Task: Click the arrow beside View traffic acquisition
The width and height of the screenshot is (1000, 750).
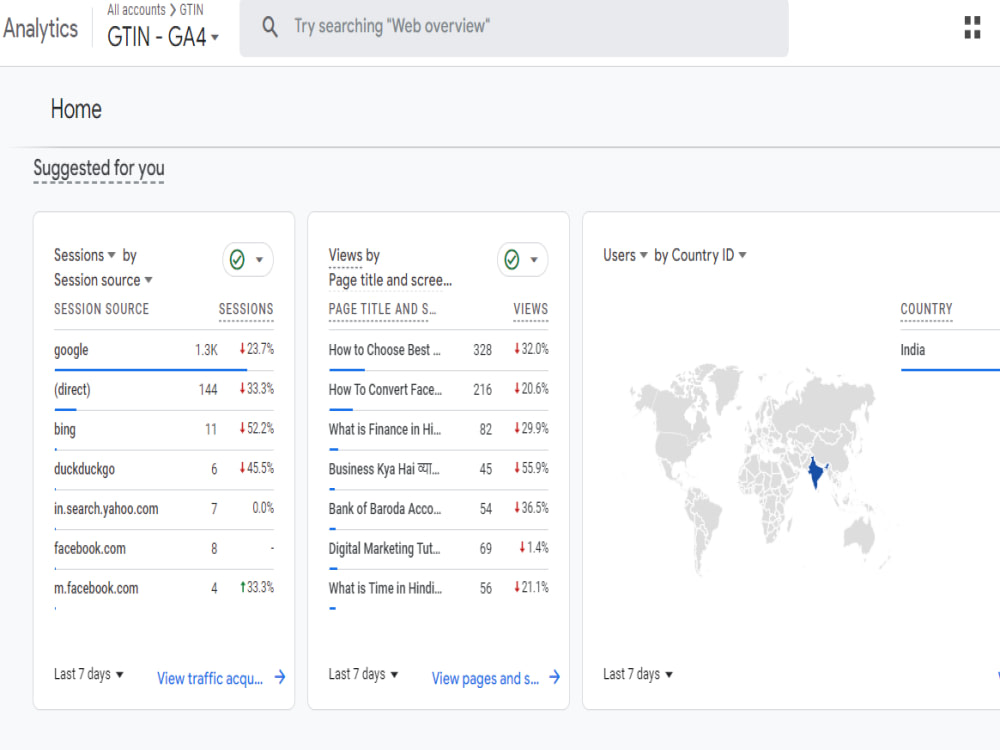Action: 280,678
